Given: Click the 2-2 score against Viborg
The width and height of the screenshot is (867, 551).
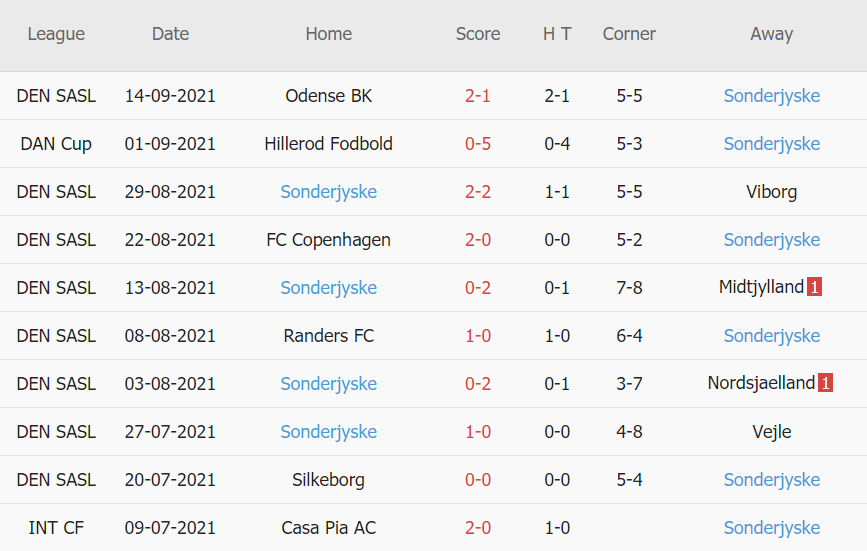Looking at the screenshot, I should [477, 192].
